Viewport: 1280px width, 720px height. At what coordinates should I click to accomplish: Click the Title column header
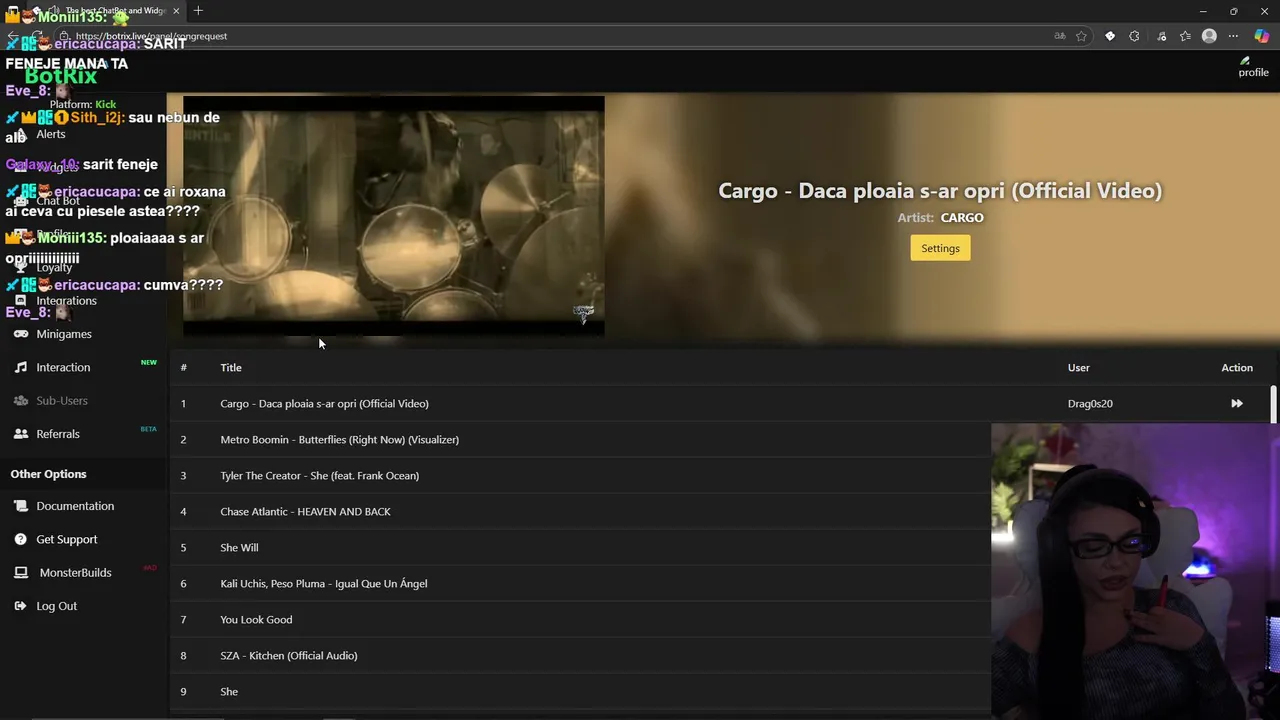[x=231, y=367]
